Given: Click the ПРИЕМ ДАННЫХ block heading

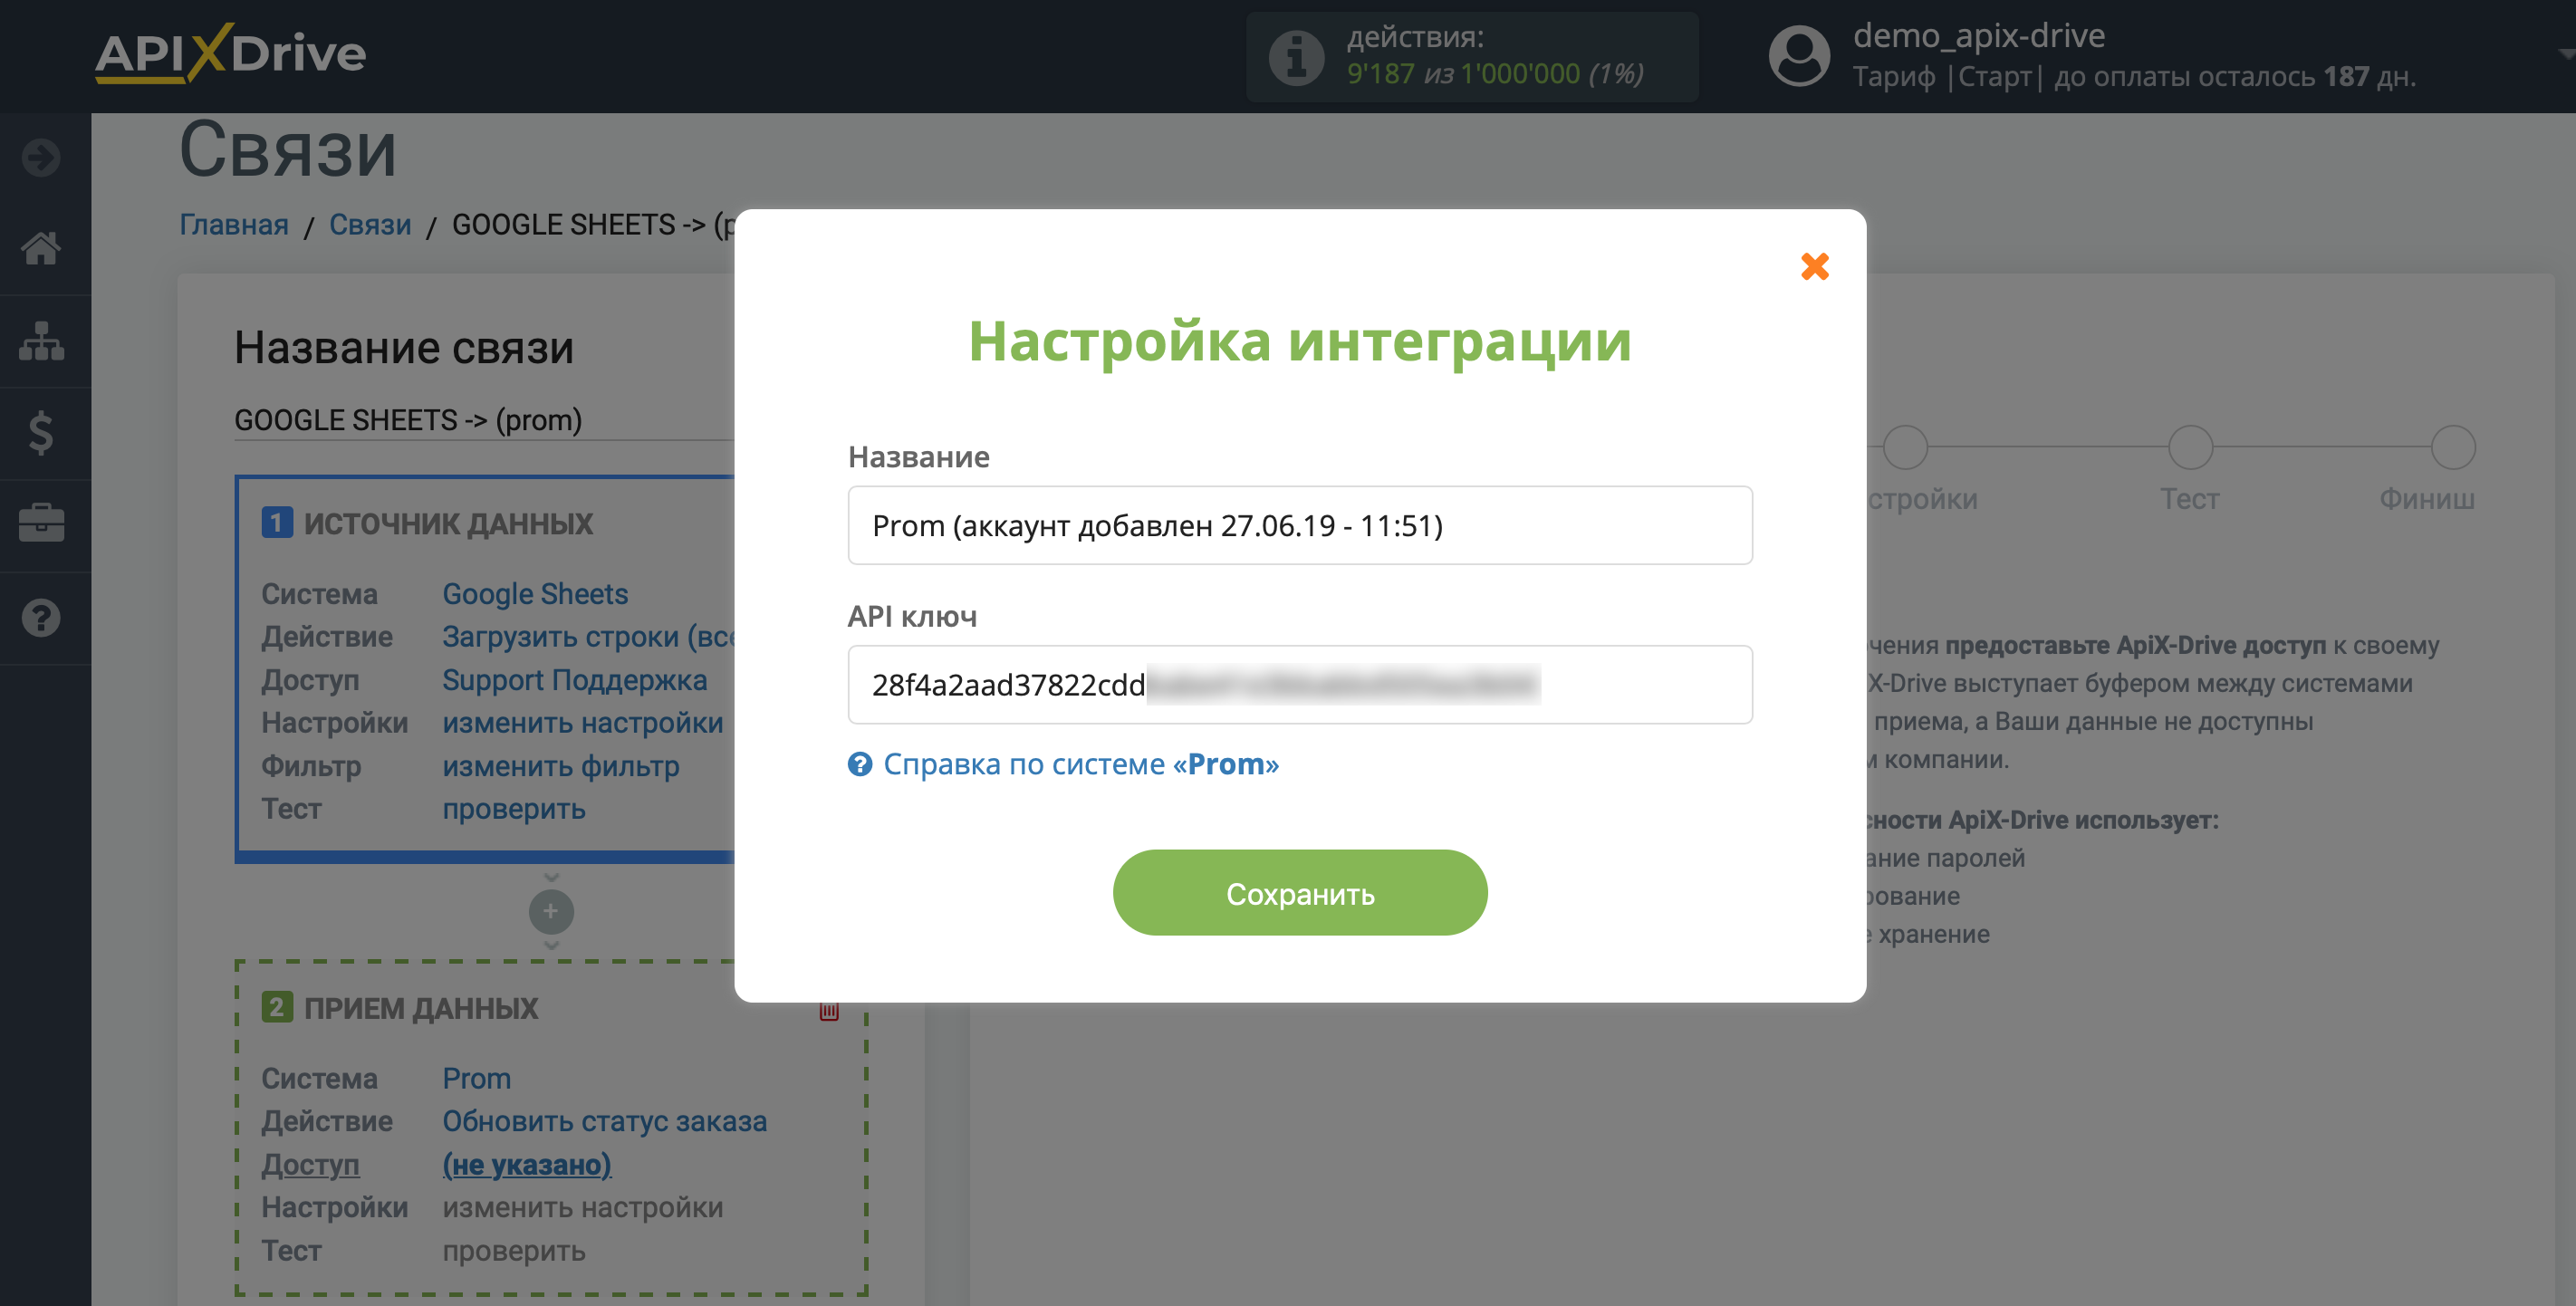Looking at the screenshot, I should [x=420, y=1008].
